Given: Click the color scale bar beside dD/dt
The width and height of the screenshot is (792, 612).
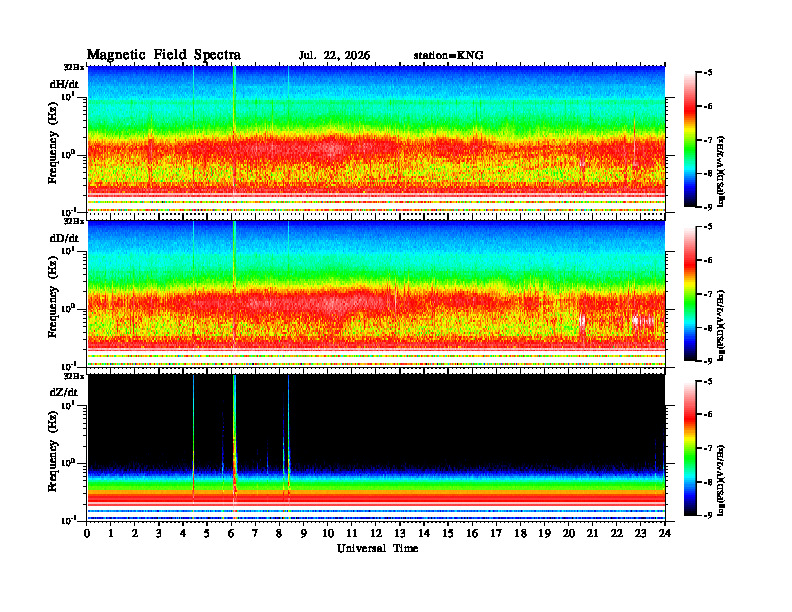Looking at the screenshot, I should coord(690,293).
